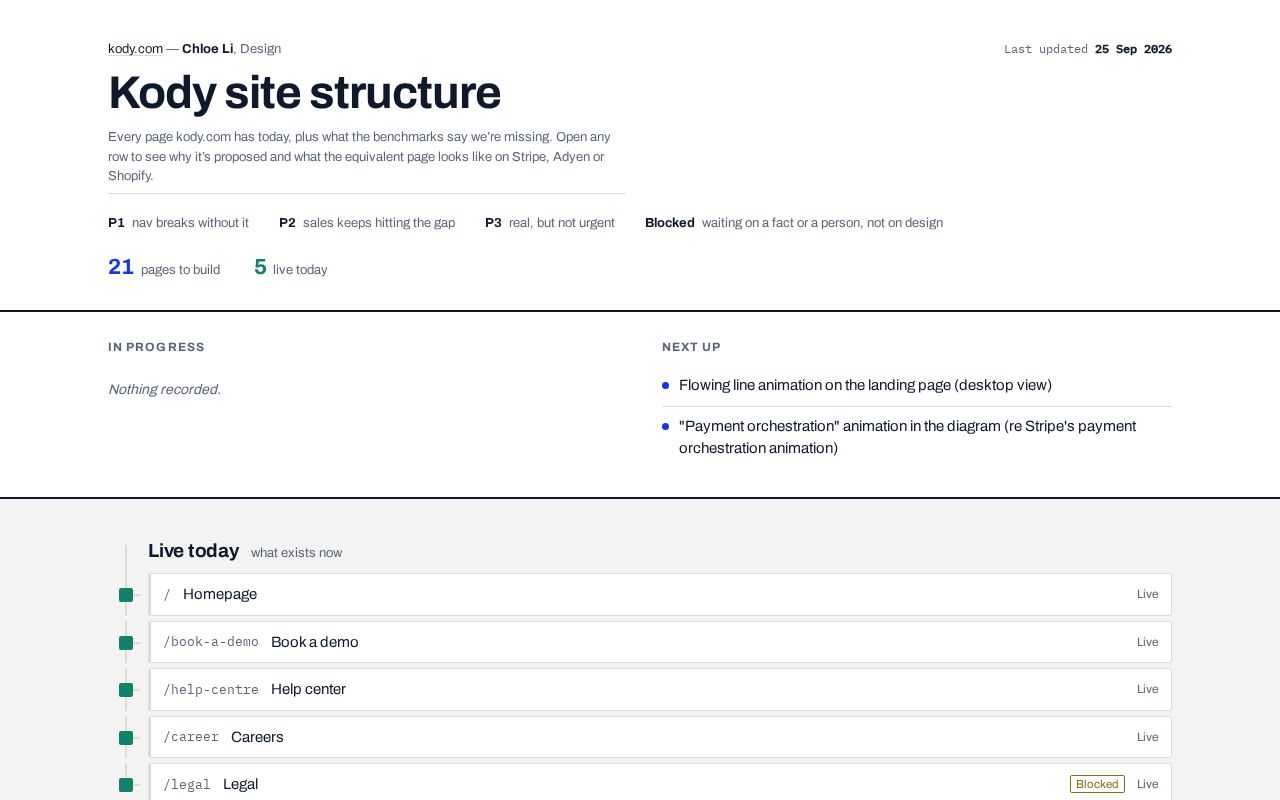This screenshot has width=1280, height=800.
Task: Click the "5 live today" count
Action: pyautogui.click(x=291, y=268)
